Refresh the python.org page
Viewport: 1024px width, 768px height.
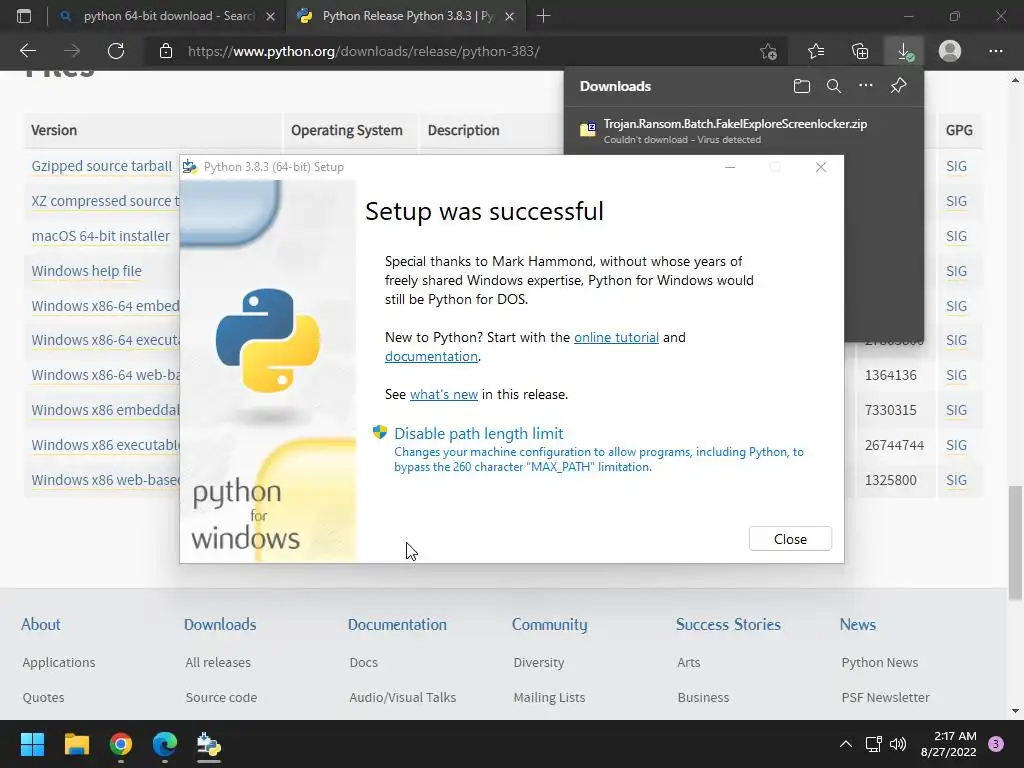[x=116, y=51]
